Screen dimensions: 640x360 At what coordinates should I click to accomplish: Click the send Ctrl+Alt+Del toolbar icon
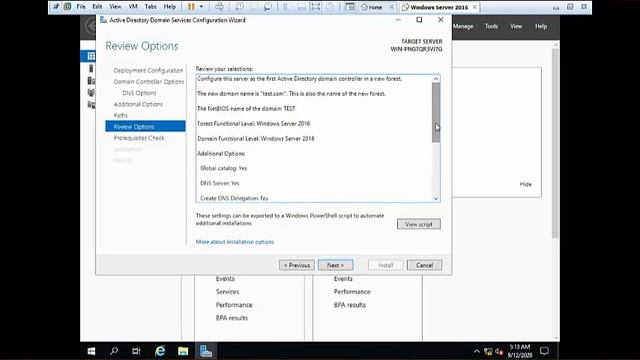click(x=219, y=7)
